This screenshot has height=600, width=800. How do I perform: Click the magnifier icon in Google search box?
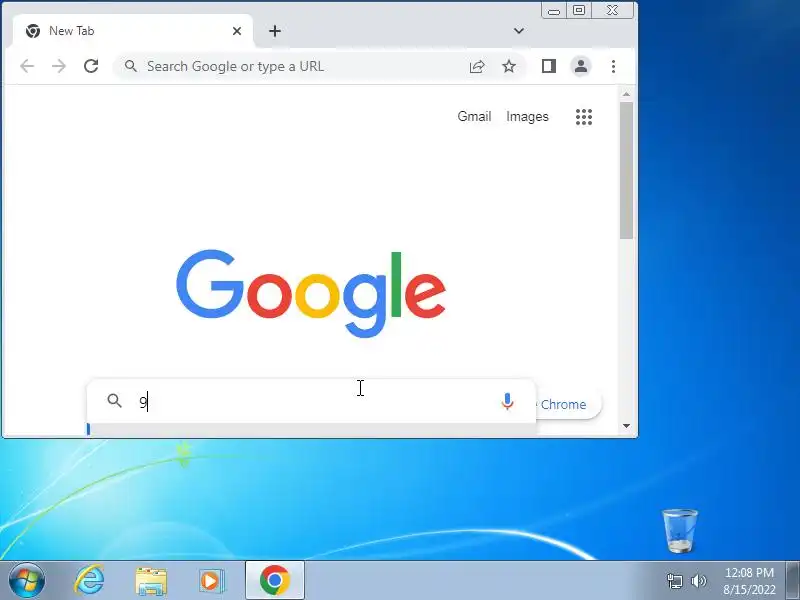click(x=115, y=401)
